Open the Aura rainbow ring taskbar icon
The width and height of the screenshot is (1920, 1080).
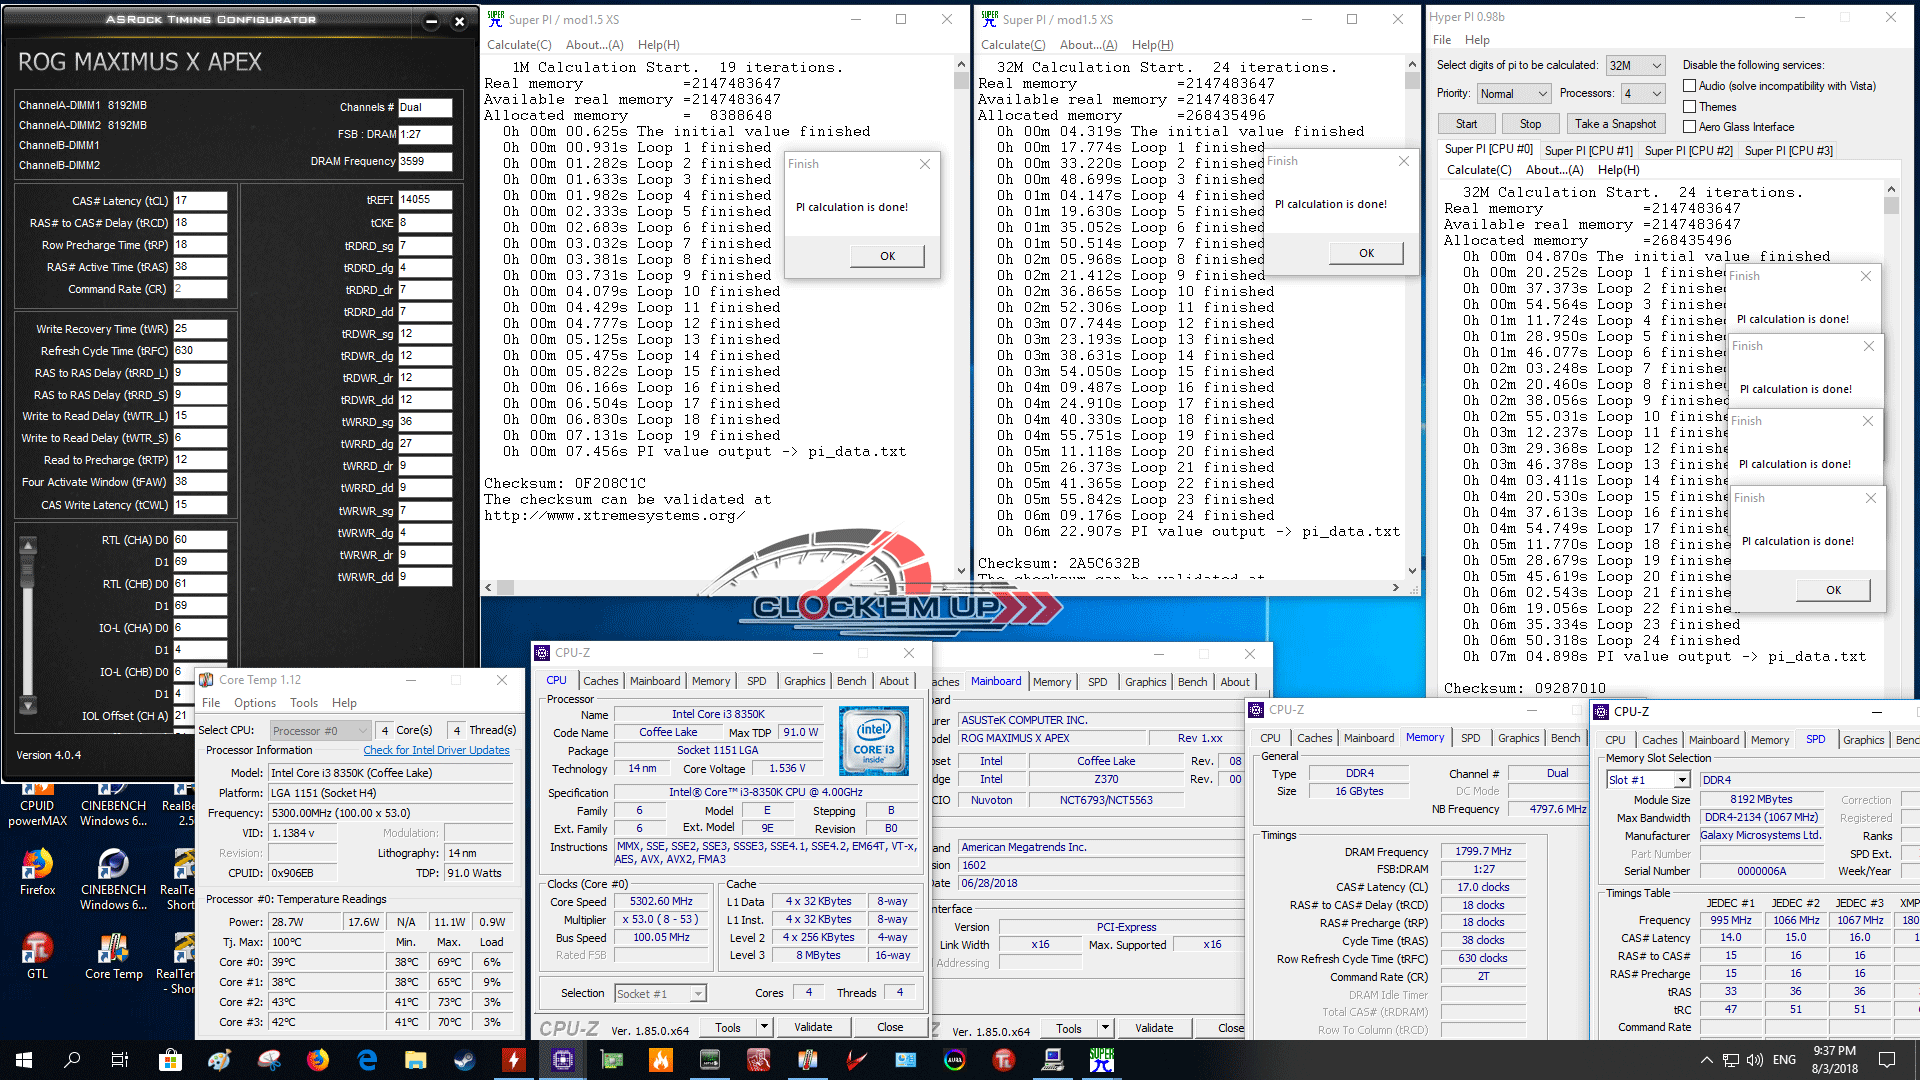pos(955,1060)
